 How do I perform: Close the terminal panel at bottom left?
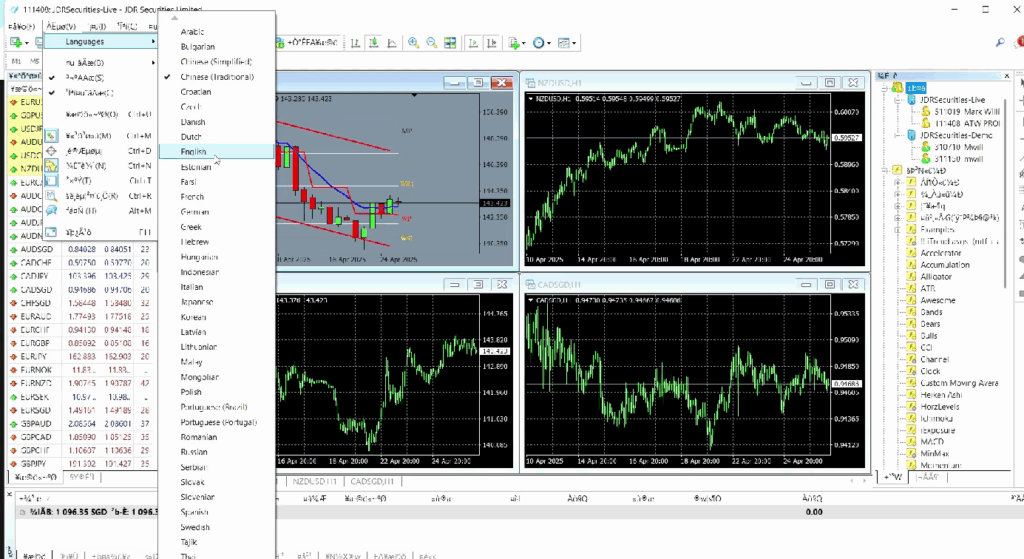click(x=10, y=495)
